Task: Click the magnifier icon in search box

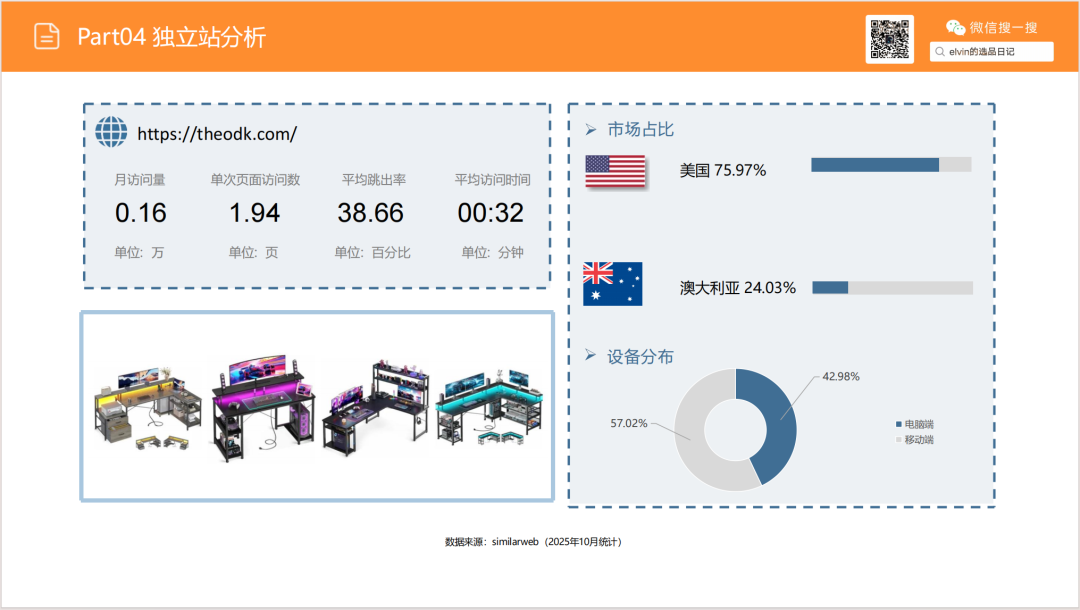Action: 940,51
